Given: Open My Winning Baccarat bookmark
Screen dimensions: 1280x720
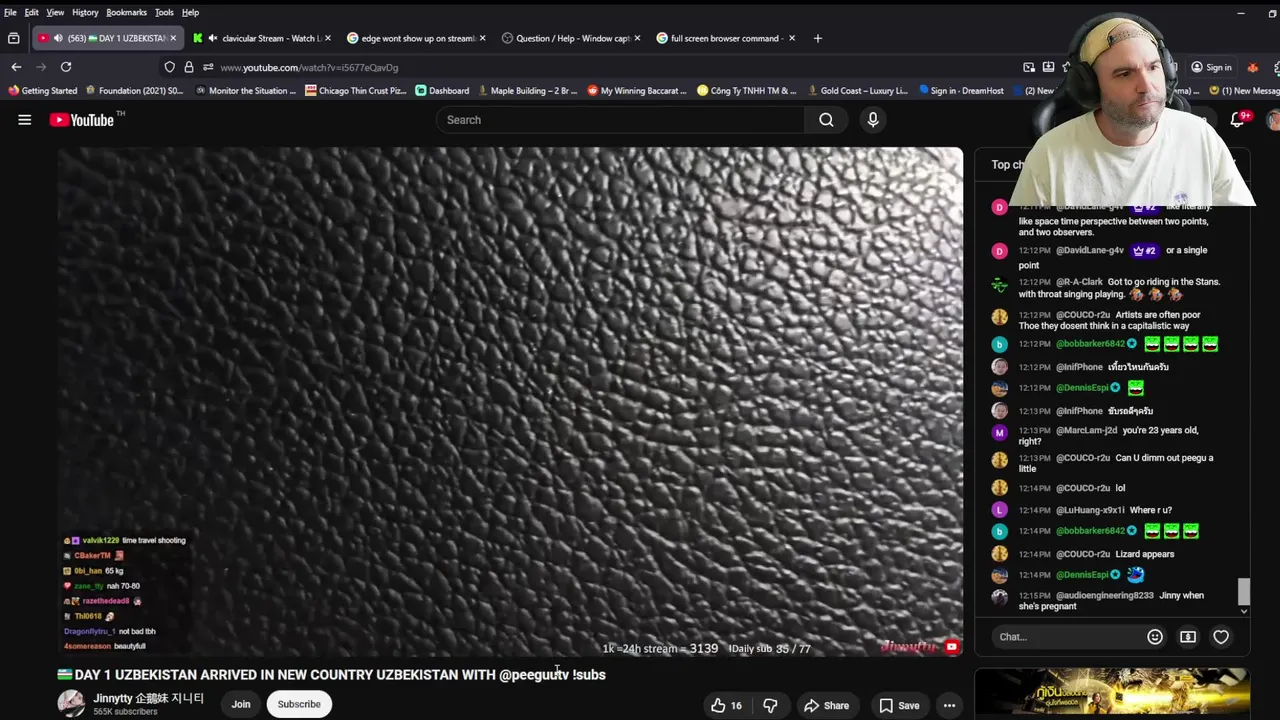Looking at the screenshot, I should [x=637, y=91].
